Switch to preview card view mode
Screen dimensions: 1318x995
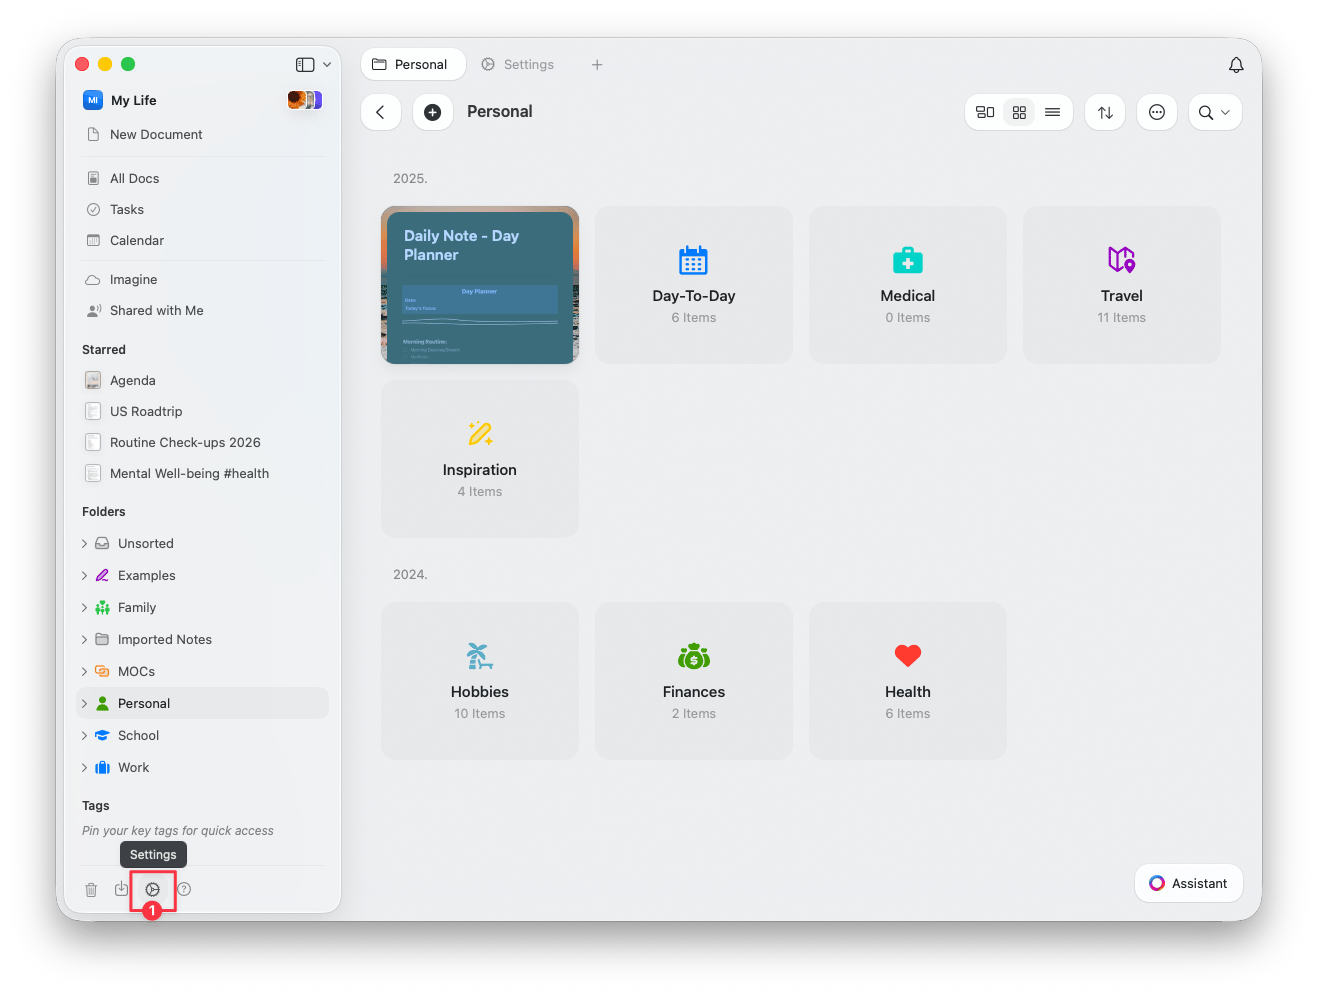tap(985, 112)
